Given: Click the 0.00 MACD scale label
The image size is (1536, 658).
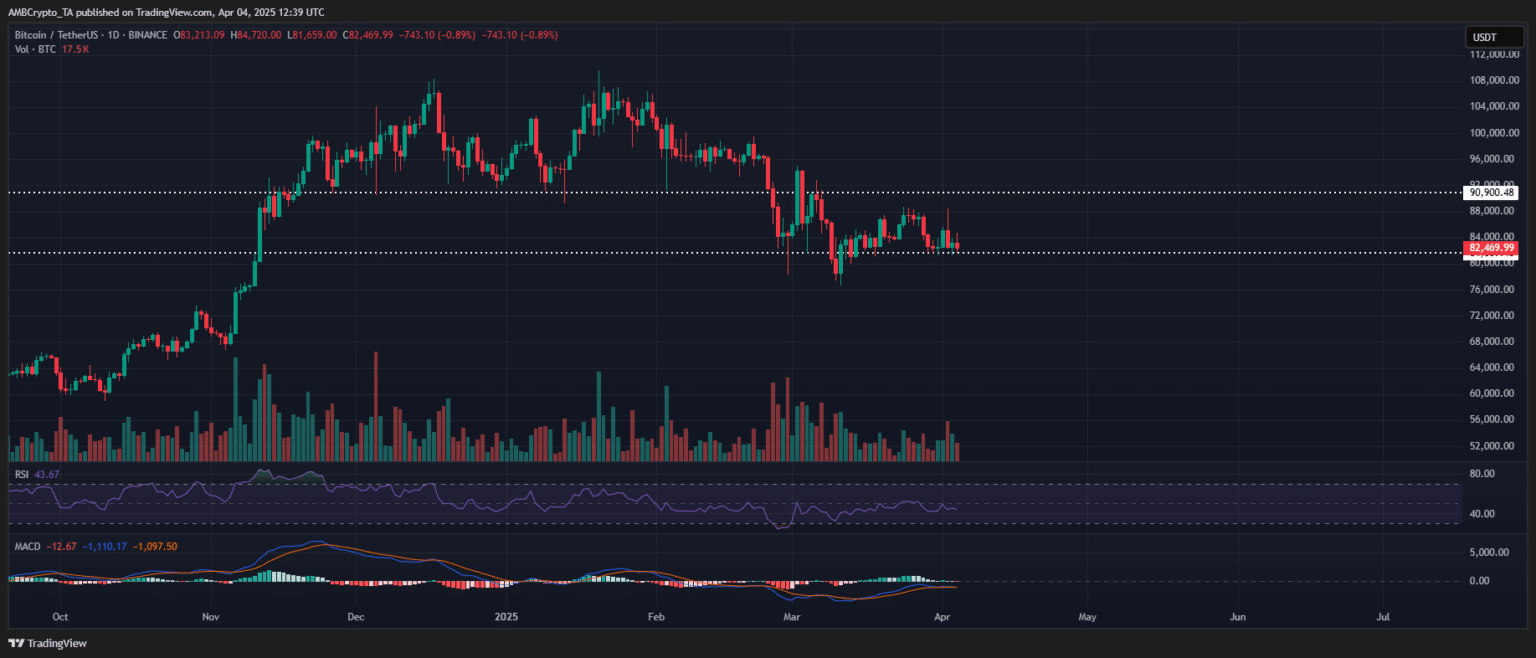Looking at the screenshot, I should (x=1480, y=580).
